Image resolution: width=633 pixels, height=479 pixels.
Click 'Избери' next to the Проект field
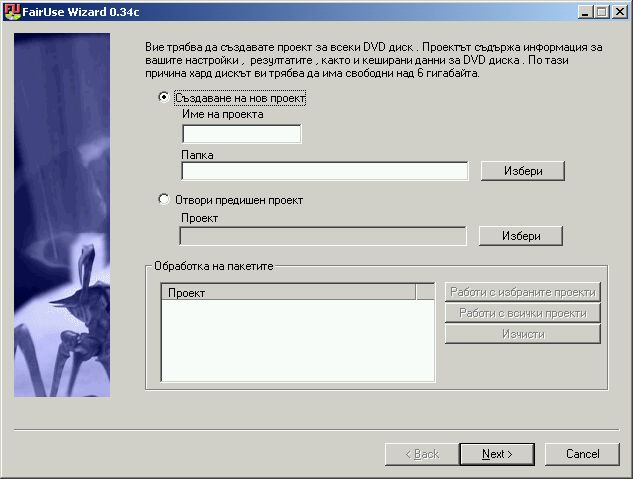click(x=521, y=236)
